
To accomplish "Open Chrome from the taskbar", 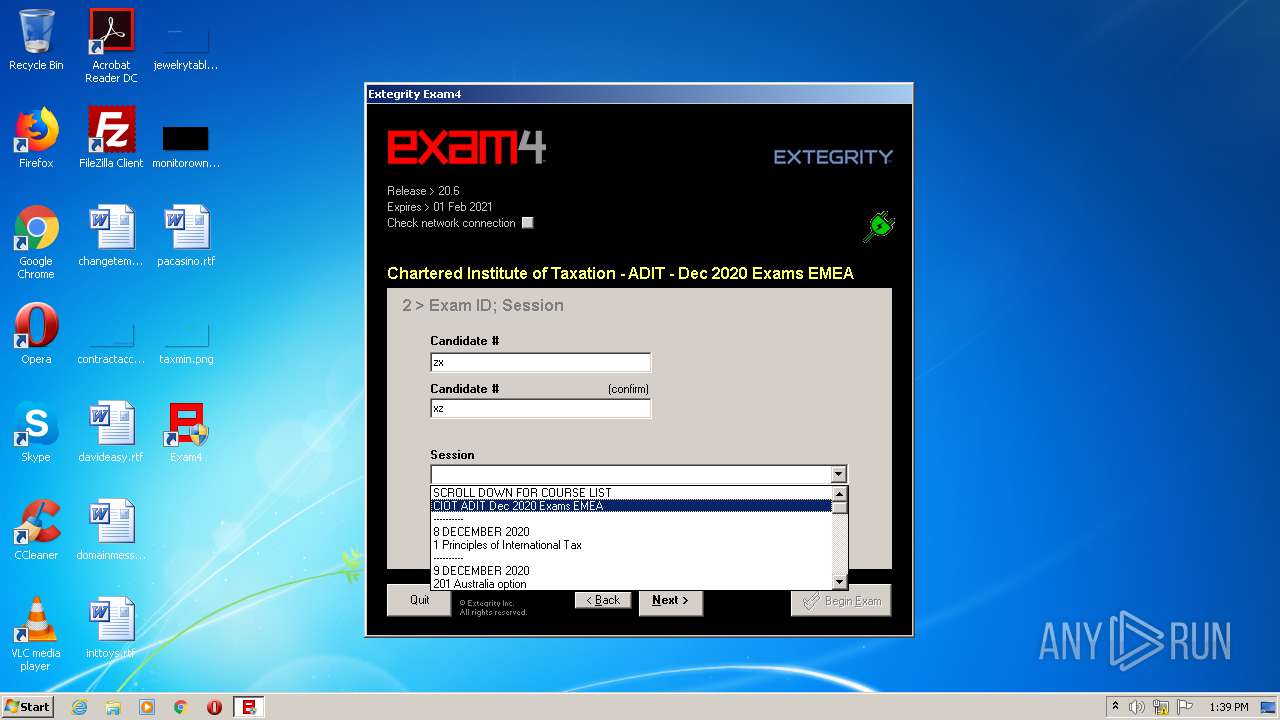I will (x=181, y=707).
